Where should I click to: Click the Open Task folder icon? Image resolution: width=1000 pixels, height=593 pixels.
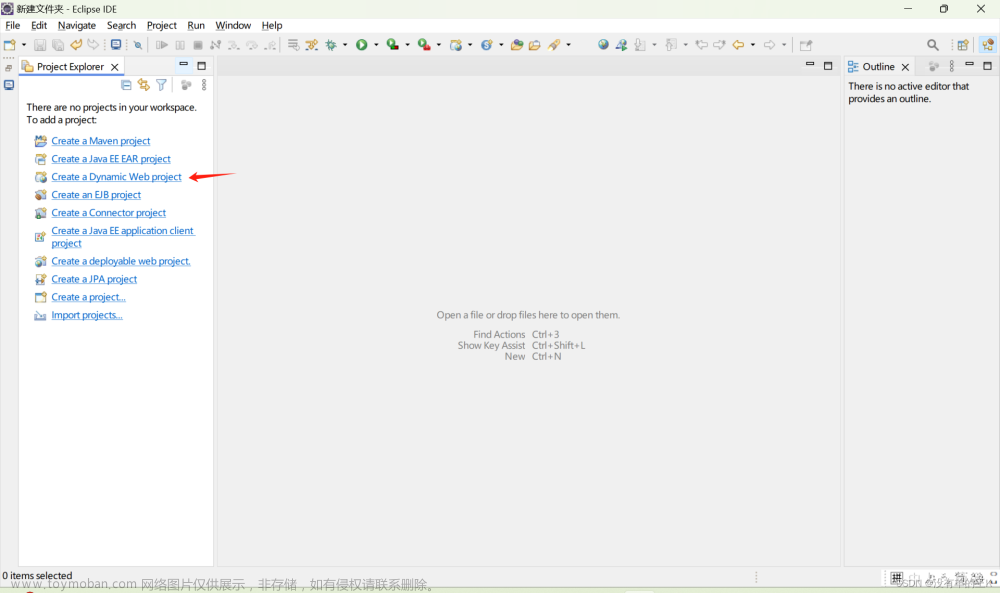tap(535, 45)
